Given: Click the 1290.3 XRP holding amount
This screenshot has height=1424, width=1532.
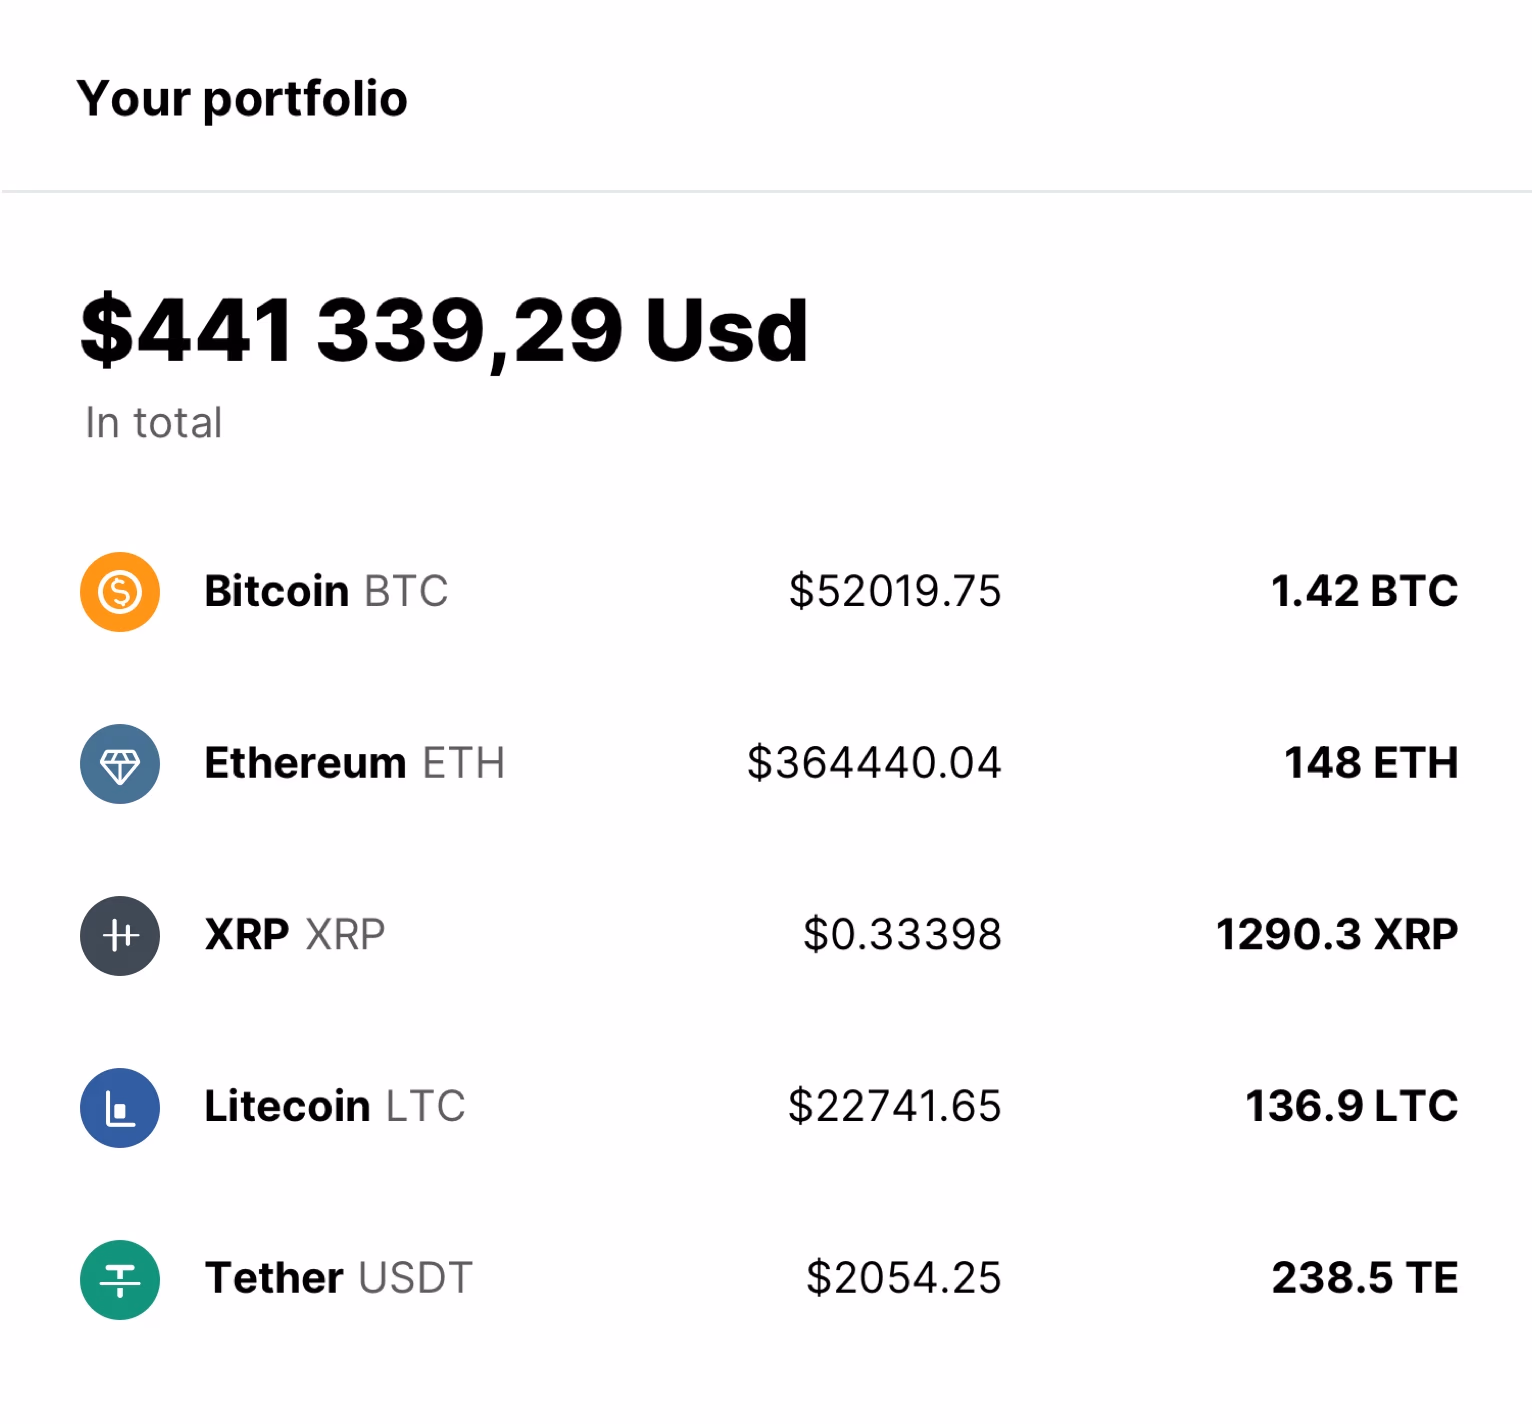Looking at the screenshot, I should (1337, 935).
